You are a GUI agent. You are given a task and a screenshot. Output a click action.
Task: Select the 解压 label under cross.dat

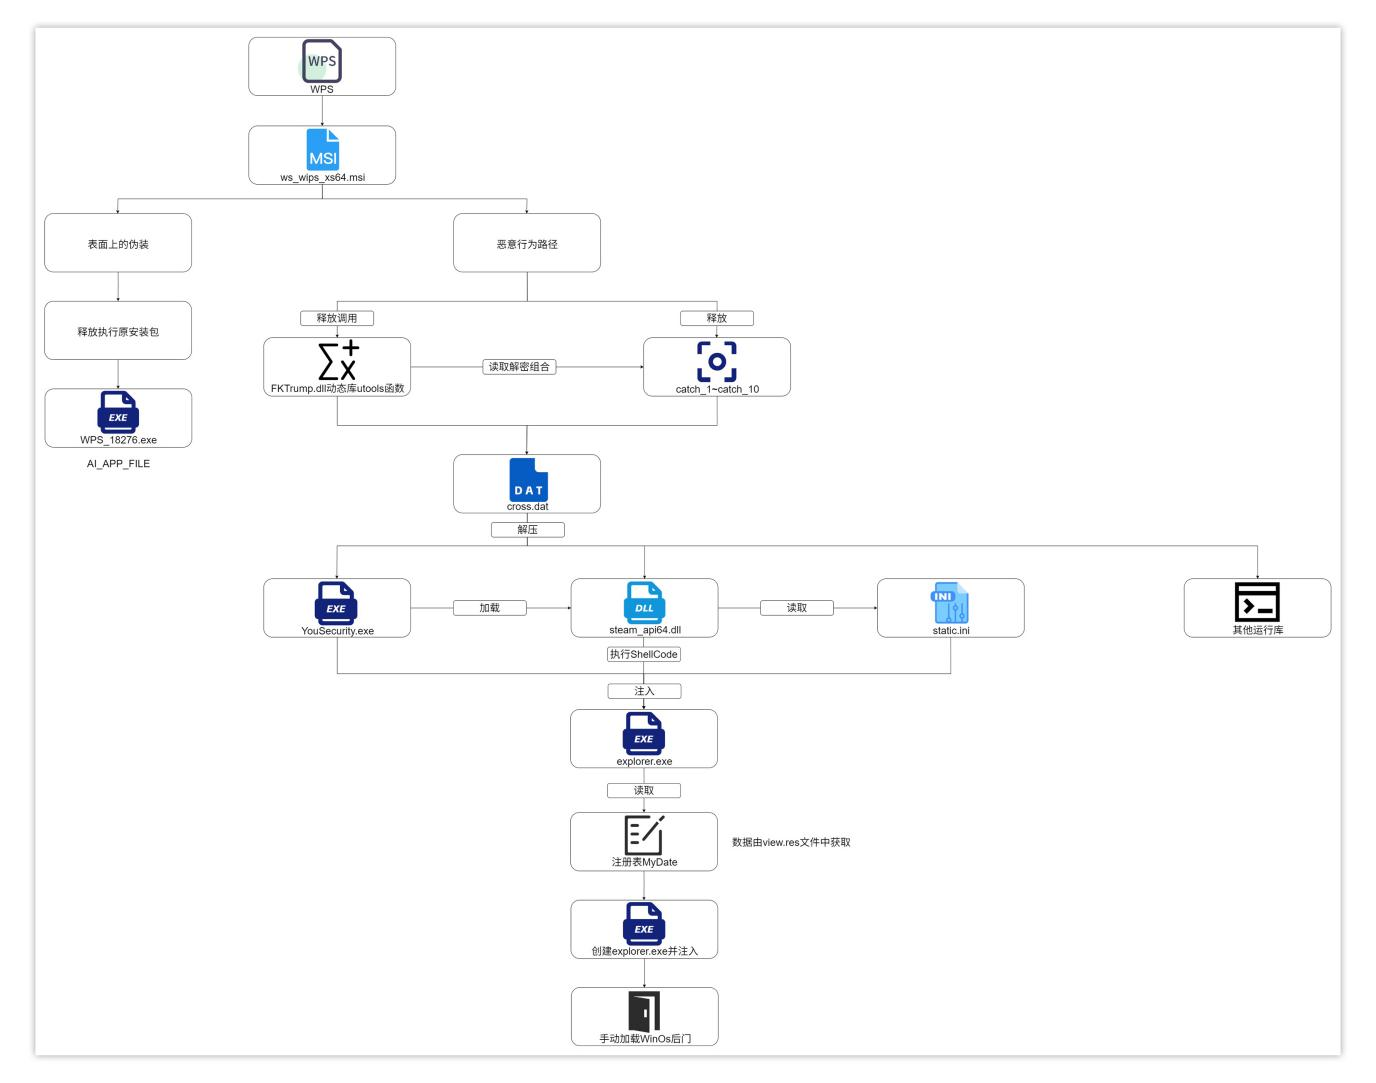(x=527, y=530)
